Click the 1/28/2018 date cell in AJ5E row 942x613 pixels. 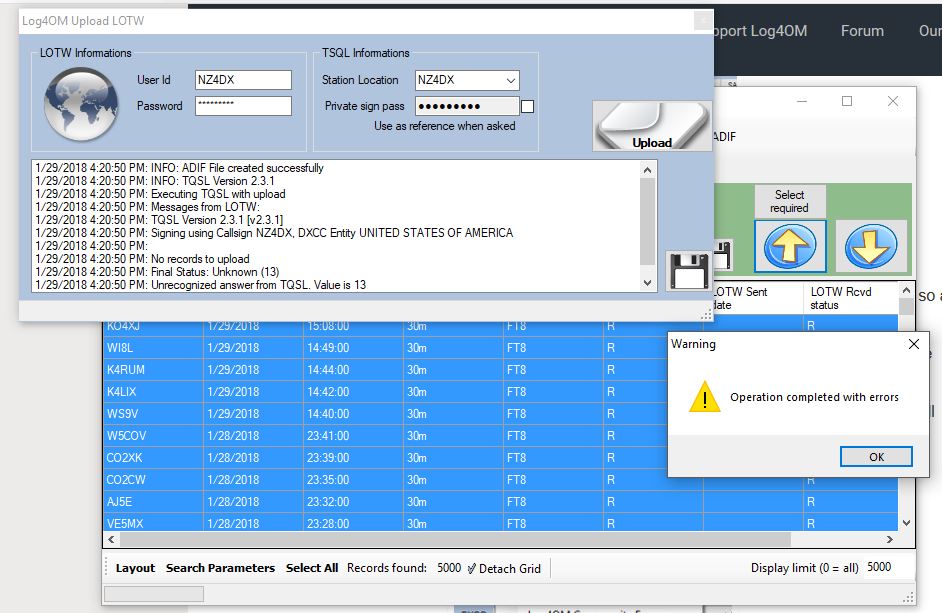(254, 502)
